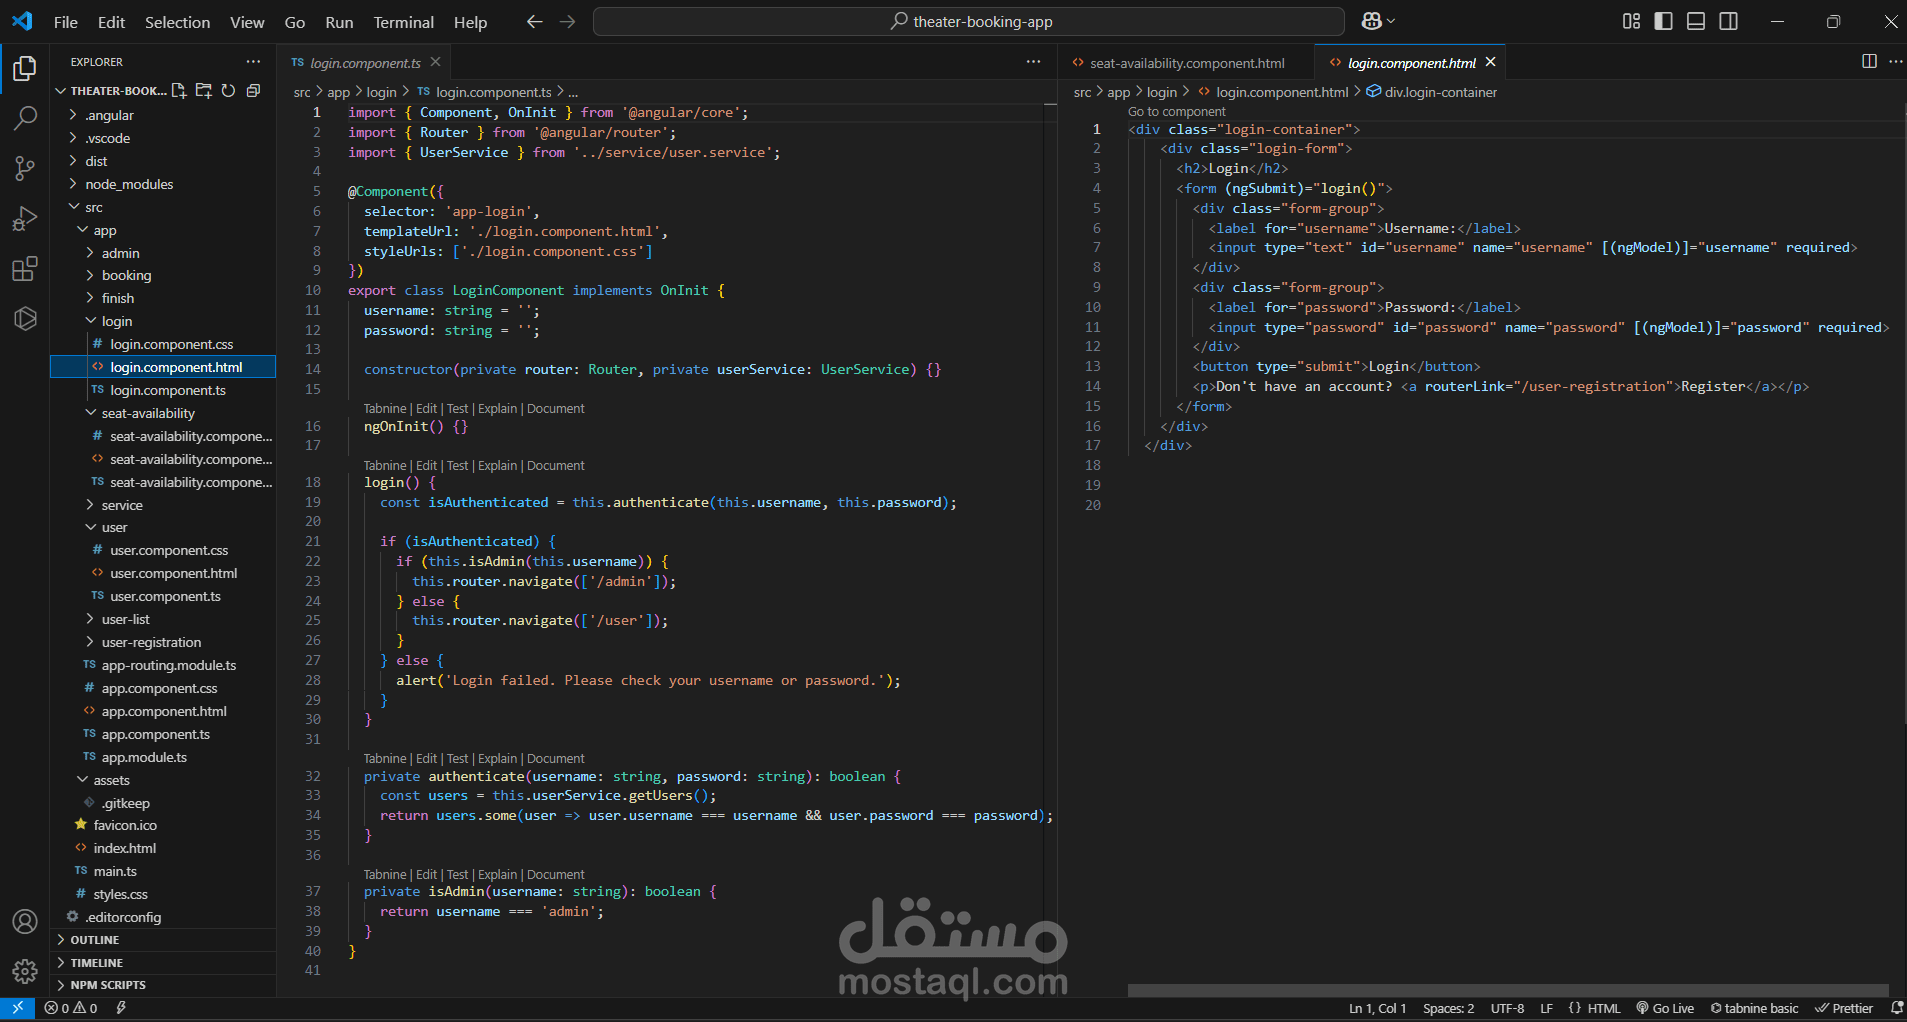The width and height of the screenshot is (1907, 1022).
Task: Change indentation via Spaces: 2
Action: pyautogui.click(x=1448, y=1008)
